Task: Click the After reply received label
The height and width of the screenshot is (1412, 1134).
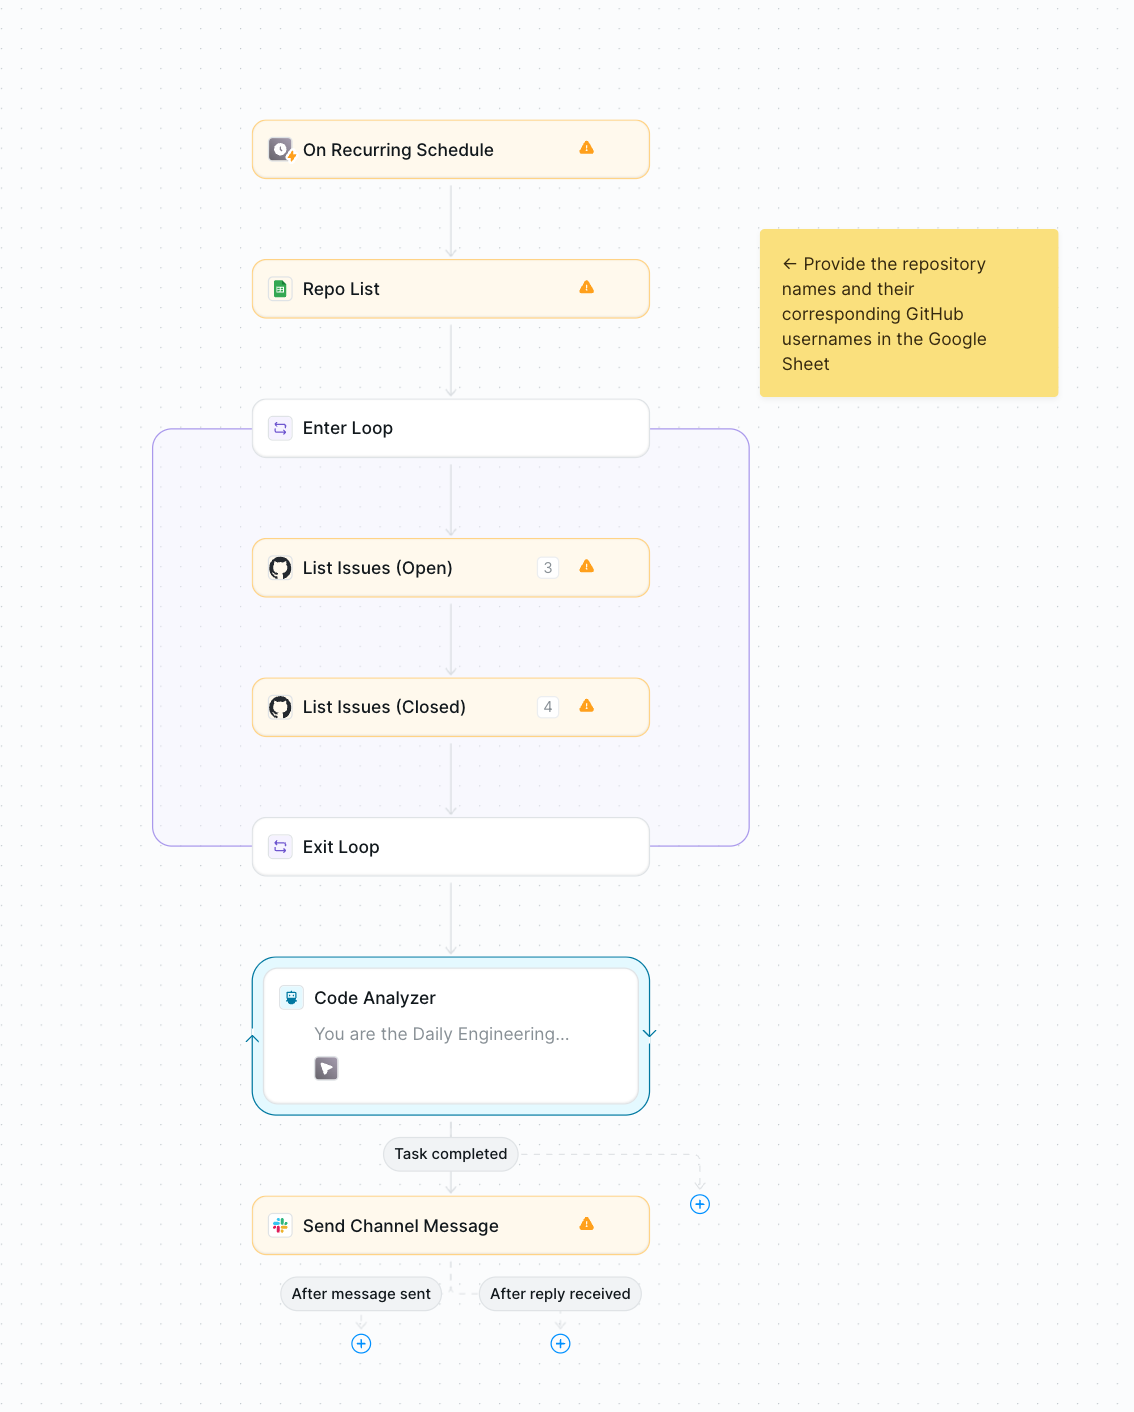Action: pyautogui.click(x=560, y=1294)
